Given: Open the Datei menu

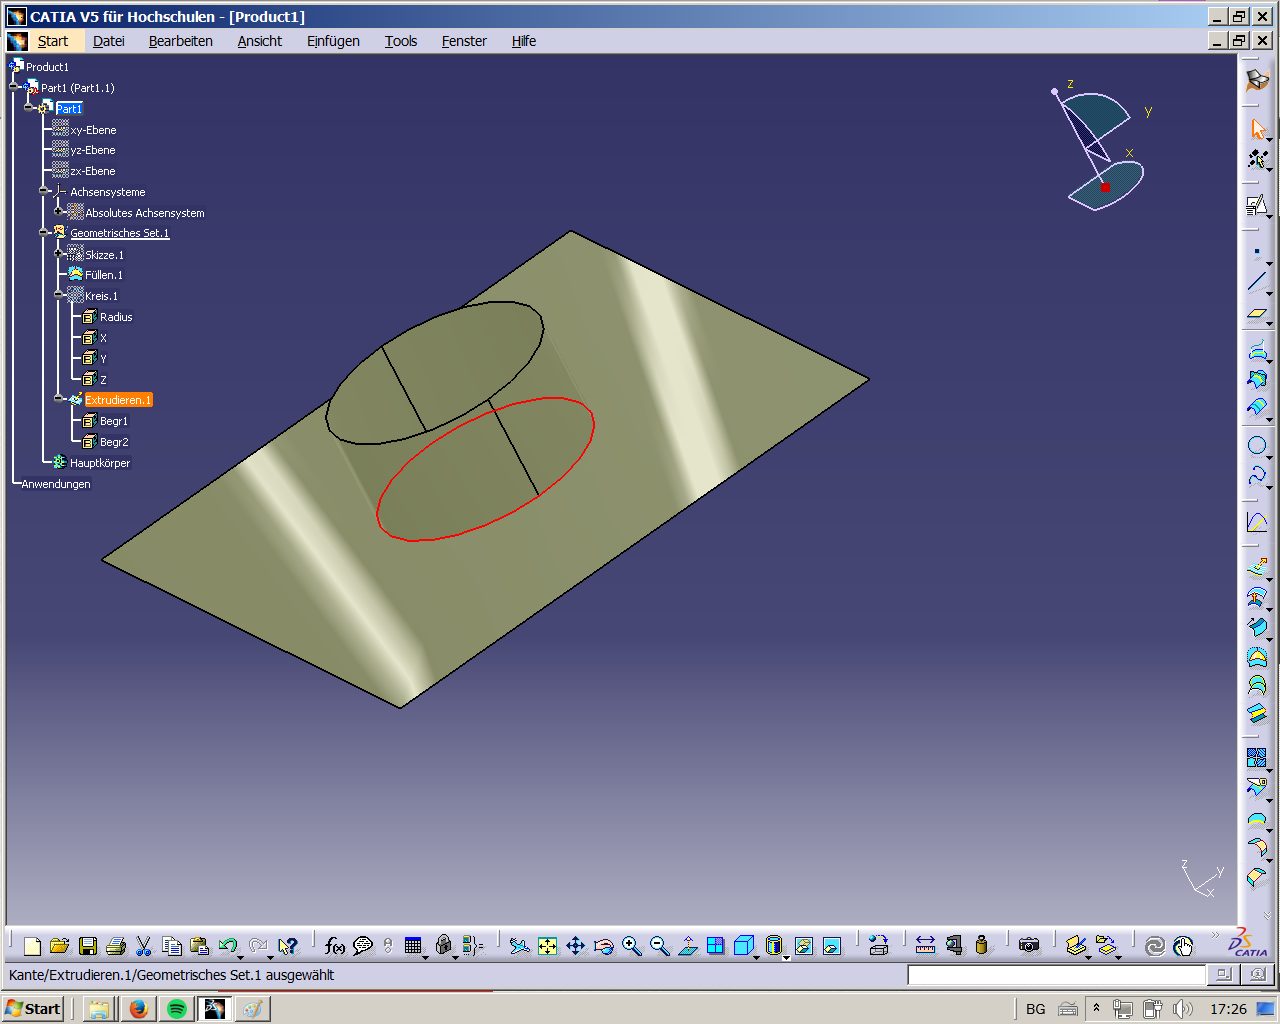Looking at the screenshot, I should point(109,41).
